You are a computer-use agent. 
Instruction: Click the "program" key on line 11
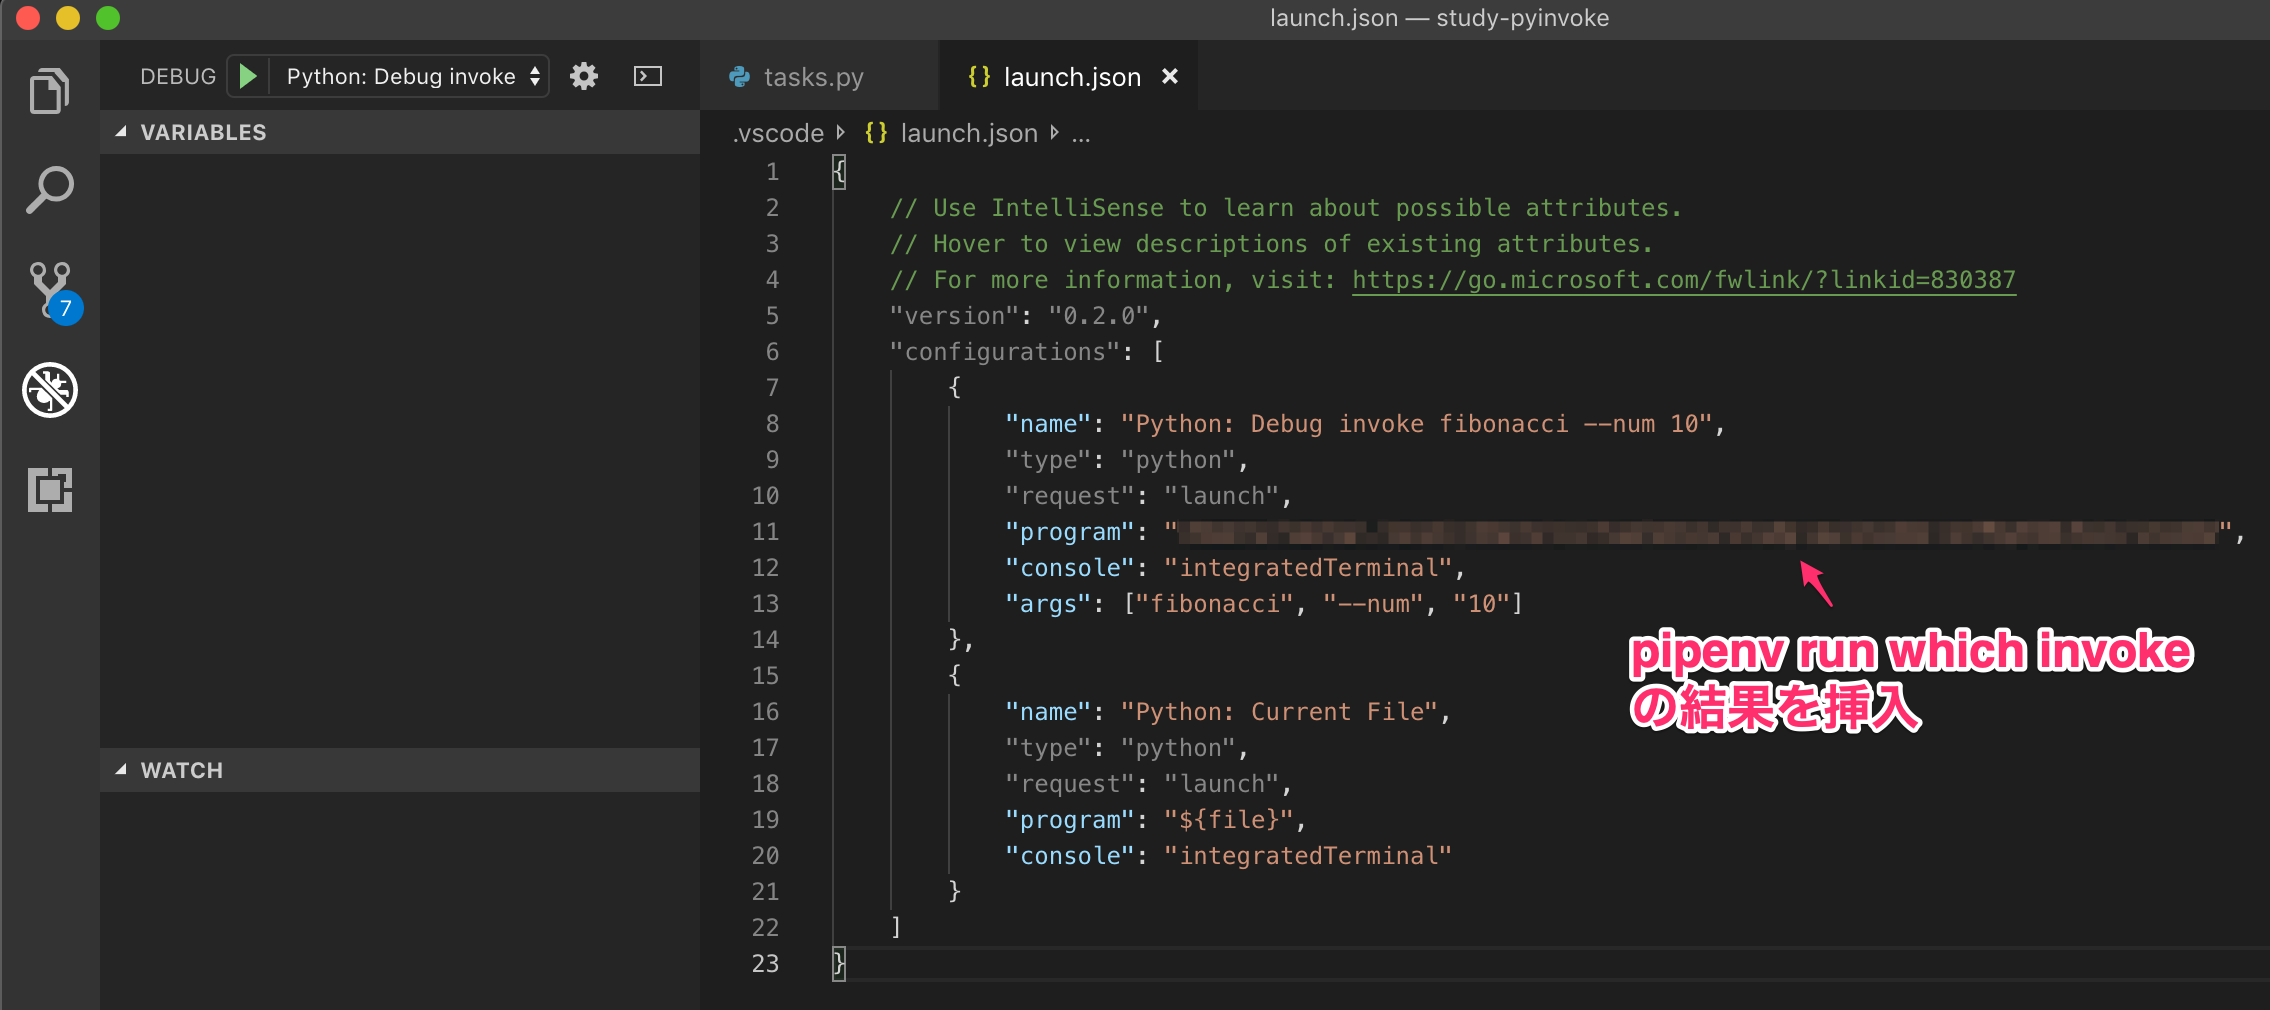click(x=1069, y=532)
